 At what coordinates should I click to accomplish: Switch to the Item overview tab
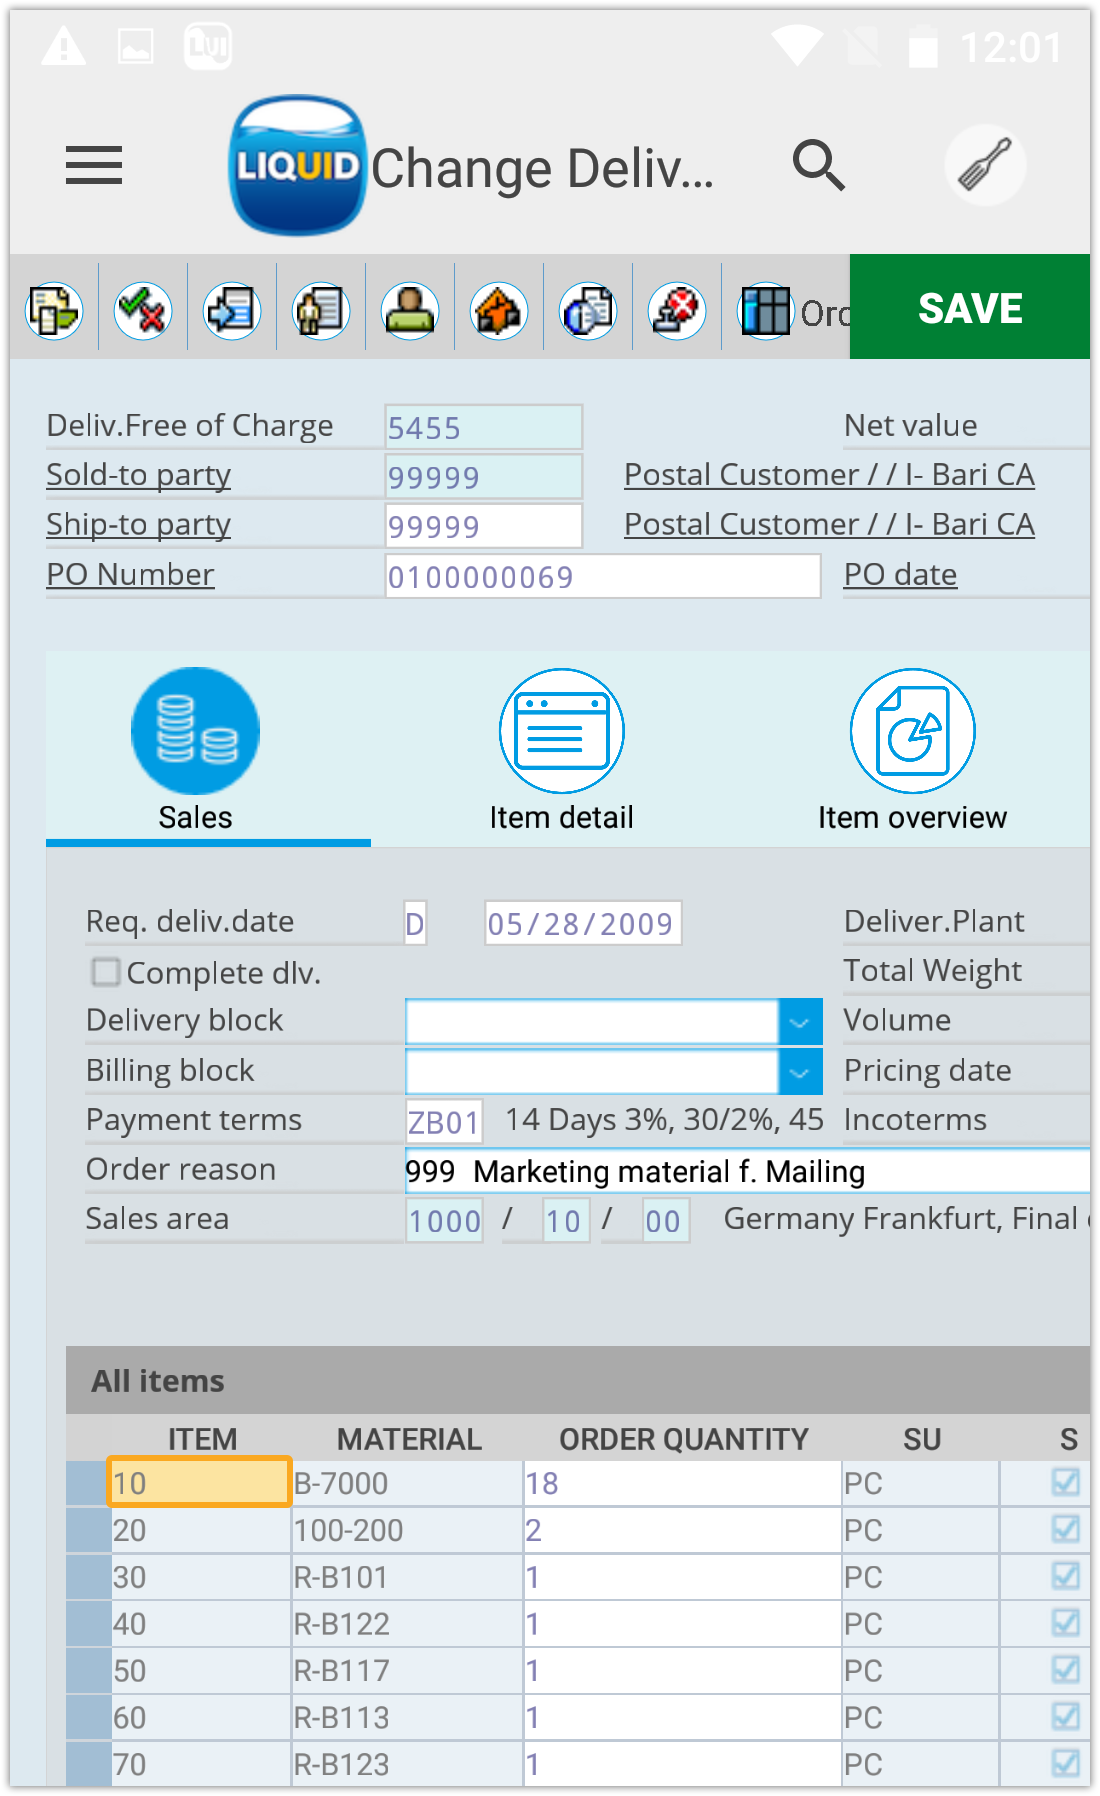point(912,750)
